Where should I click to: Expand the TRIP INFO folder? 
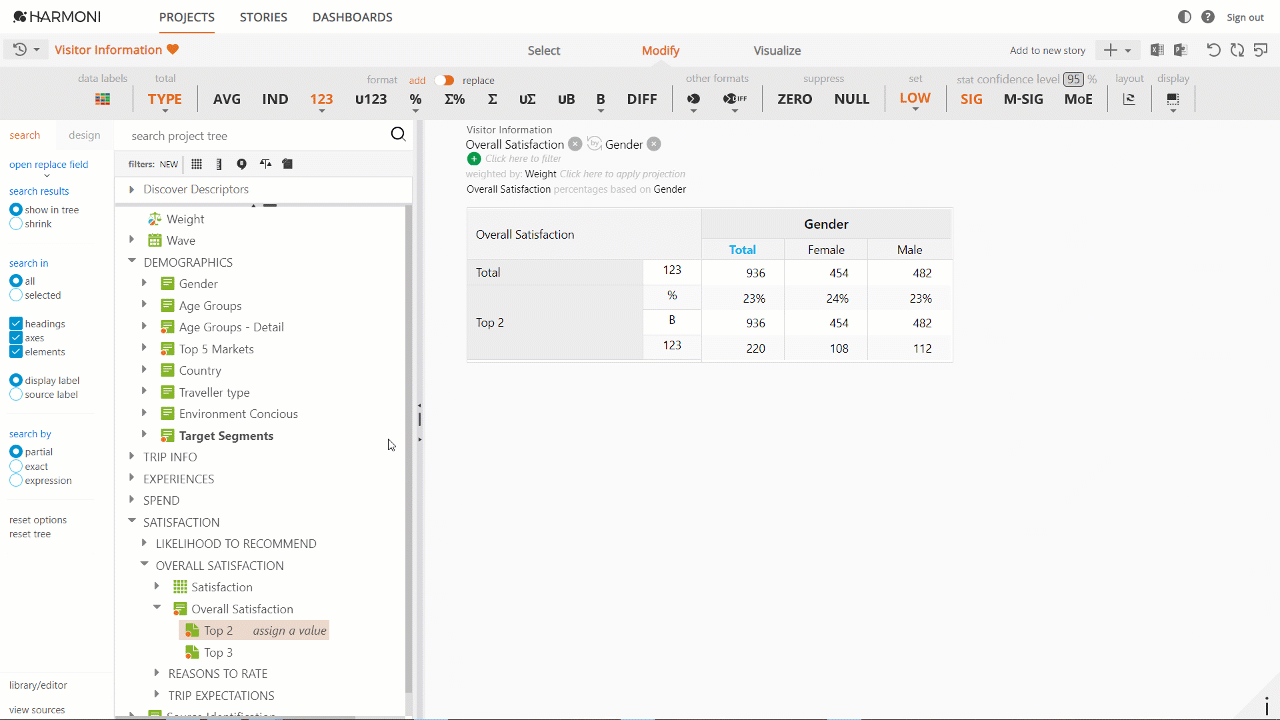(131, 457)
